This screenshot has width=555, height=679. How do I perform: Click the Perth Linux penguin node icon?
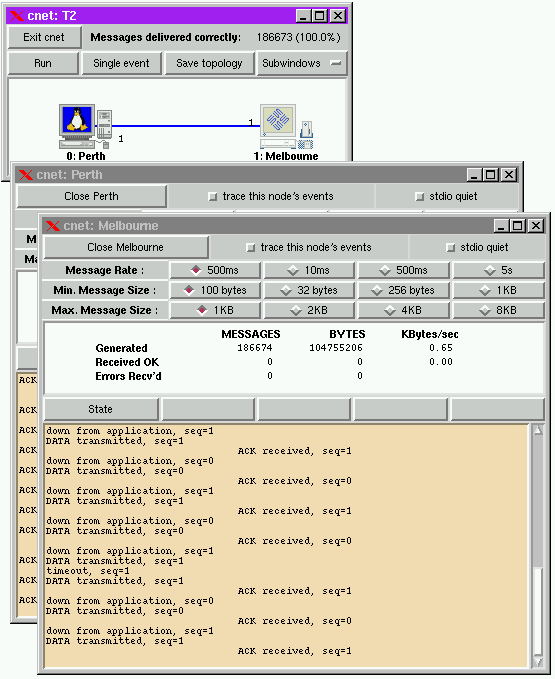tap(85, 126)
